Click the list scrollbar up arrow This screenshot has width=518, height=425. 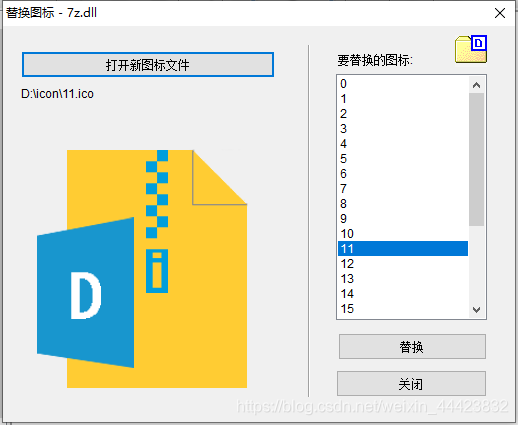point(476,85)
